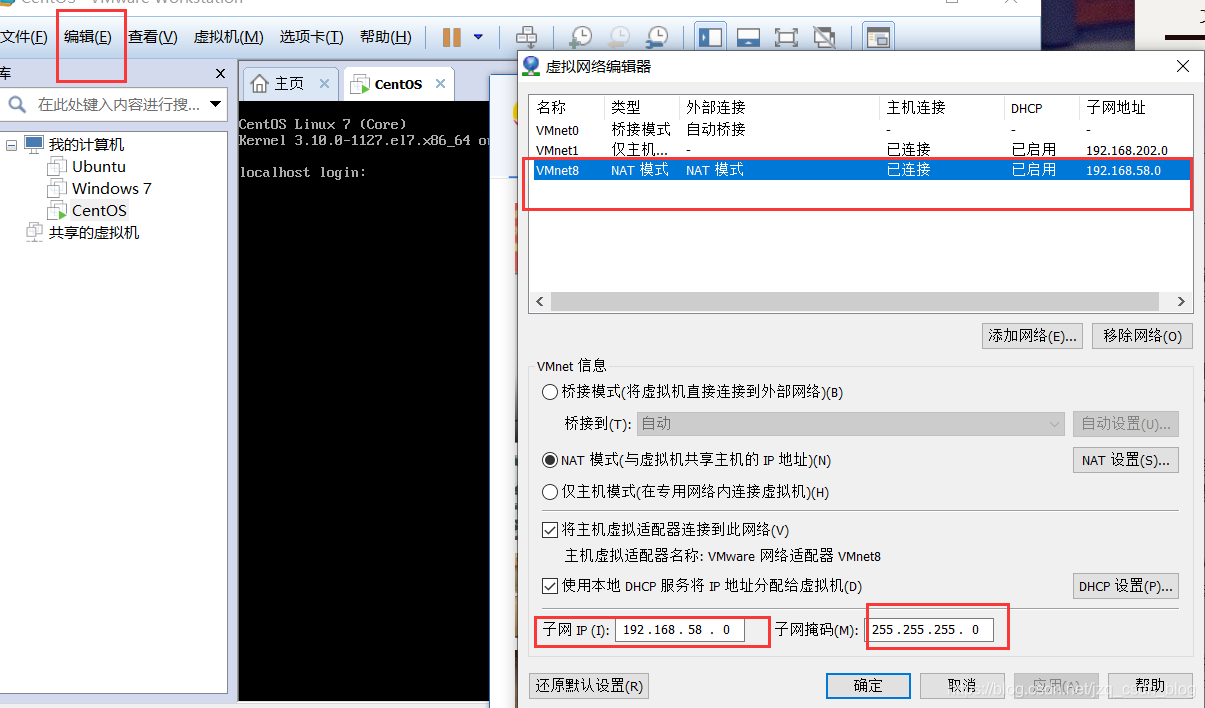Viewport: 1205px width, 708px height.
Task: Select the 桥接模式 radio button
Action: pyautogui.click(x=550, y=392)
